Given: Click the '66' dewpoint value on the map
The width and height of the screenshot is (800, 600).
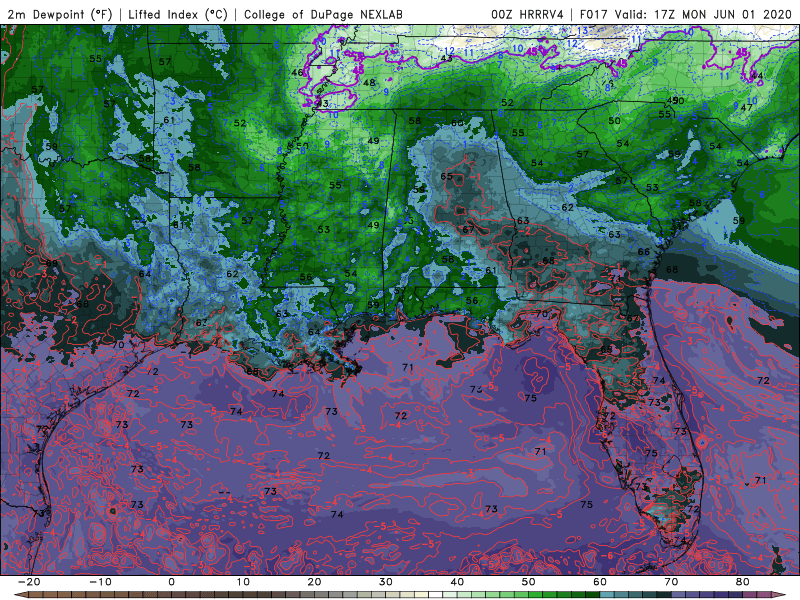Looking at the screenshot, I should tap(644, 252).
